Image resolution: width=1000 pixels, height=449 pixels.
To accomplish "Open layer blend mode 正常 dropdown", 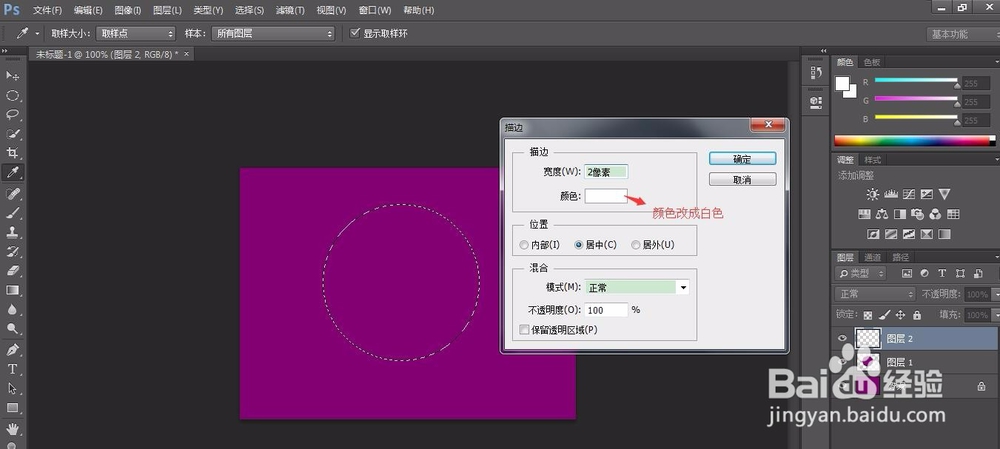I will tap(876, 294).
